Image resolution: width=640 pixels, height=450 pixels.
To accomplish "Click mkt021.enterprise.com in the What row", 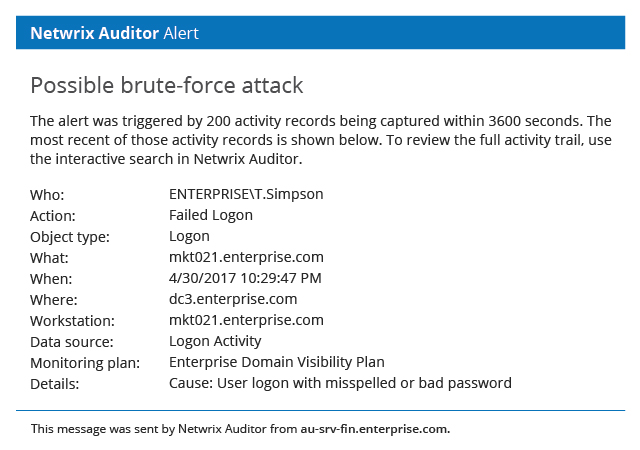I will tap(246, 257).
